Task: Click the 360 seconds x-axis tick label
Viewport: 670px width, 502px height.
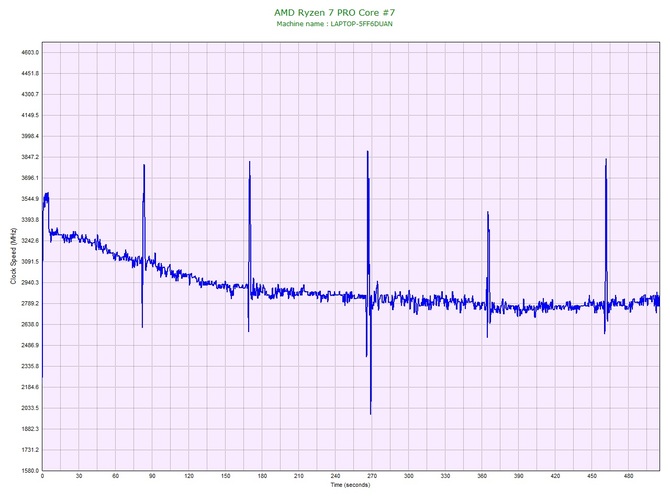Action: tap(482, 476)
